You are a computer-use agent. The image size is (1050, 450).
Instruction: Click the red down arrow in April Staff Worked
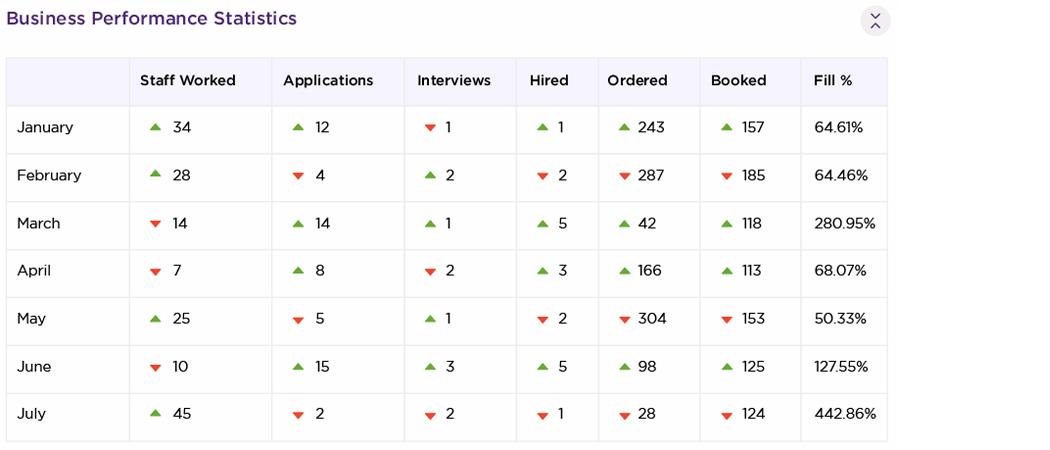pos(155,272)
